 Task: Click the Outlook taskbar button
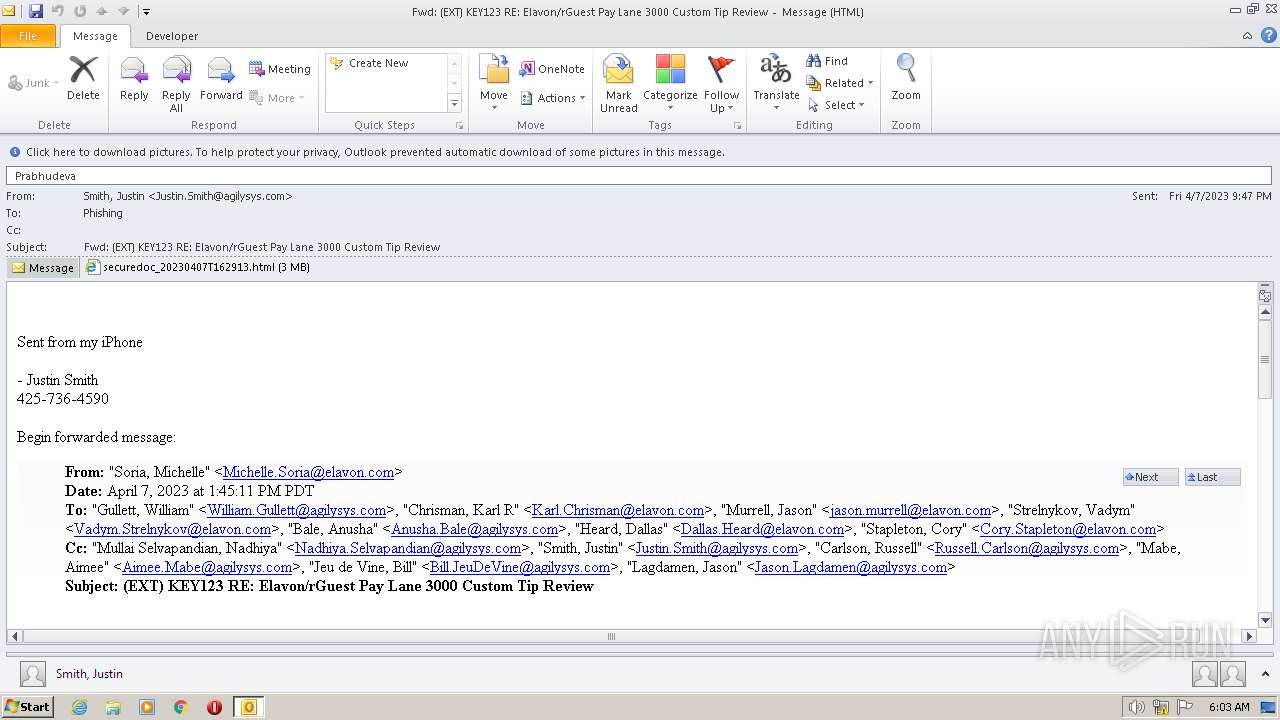[x=249, y=707]
